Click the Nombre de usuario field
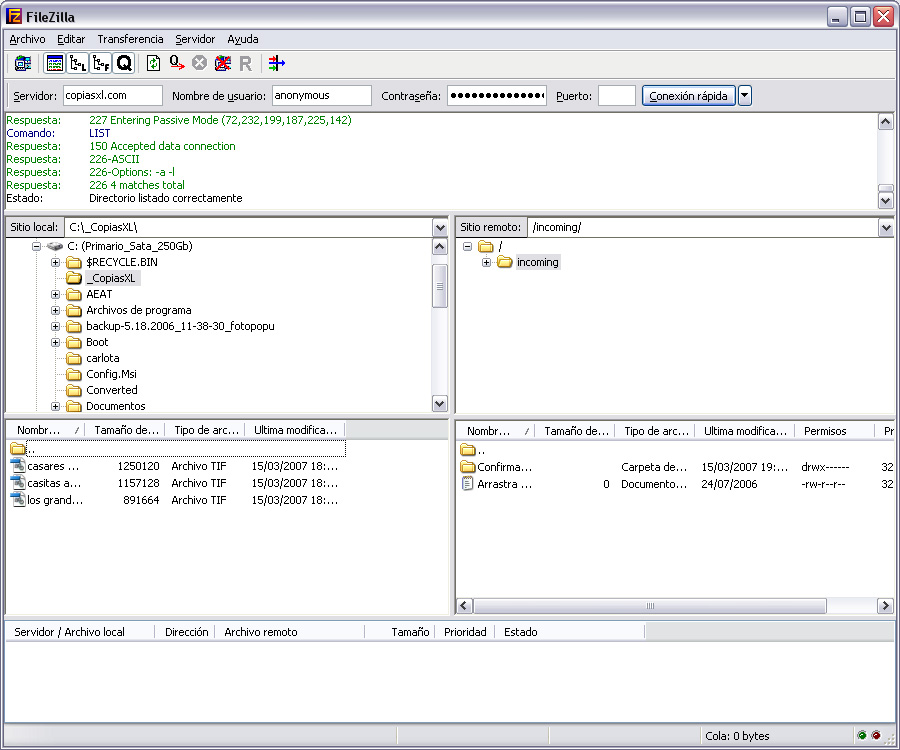Screen dimensions: 900x750 tap(322, 96)
